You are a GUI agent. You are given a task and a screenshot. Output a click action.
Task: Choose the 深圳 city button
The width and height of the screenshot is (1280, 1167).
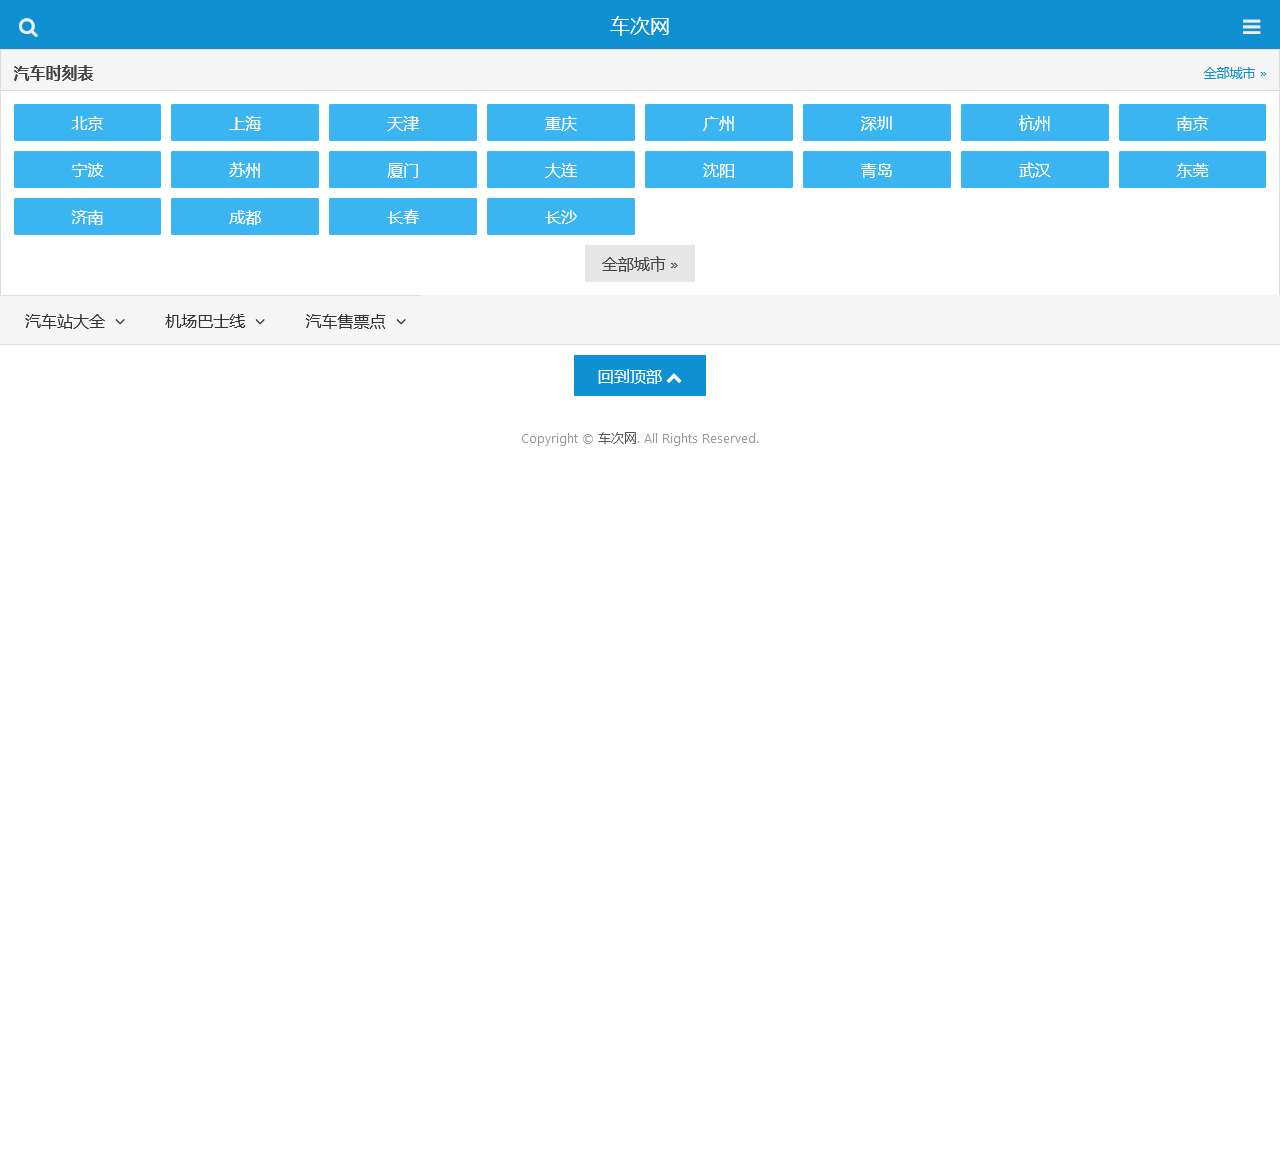pos(877,123)
